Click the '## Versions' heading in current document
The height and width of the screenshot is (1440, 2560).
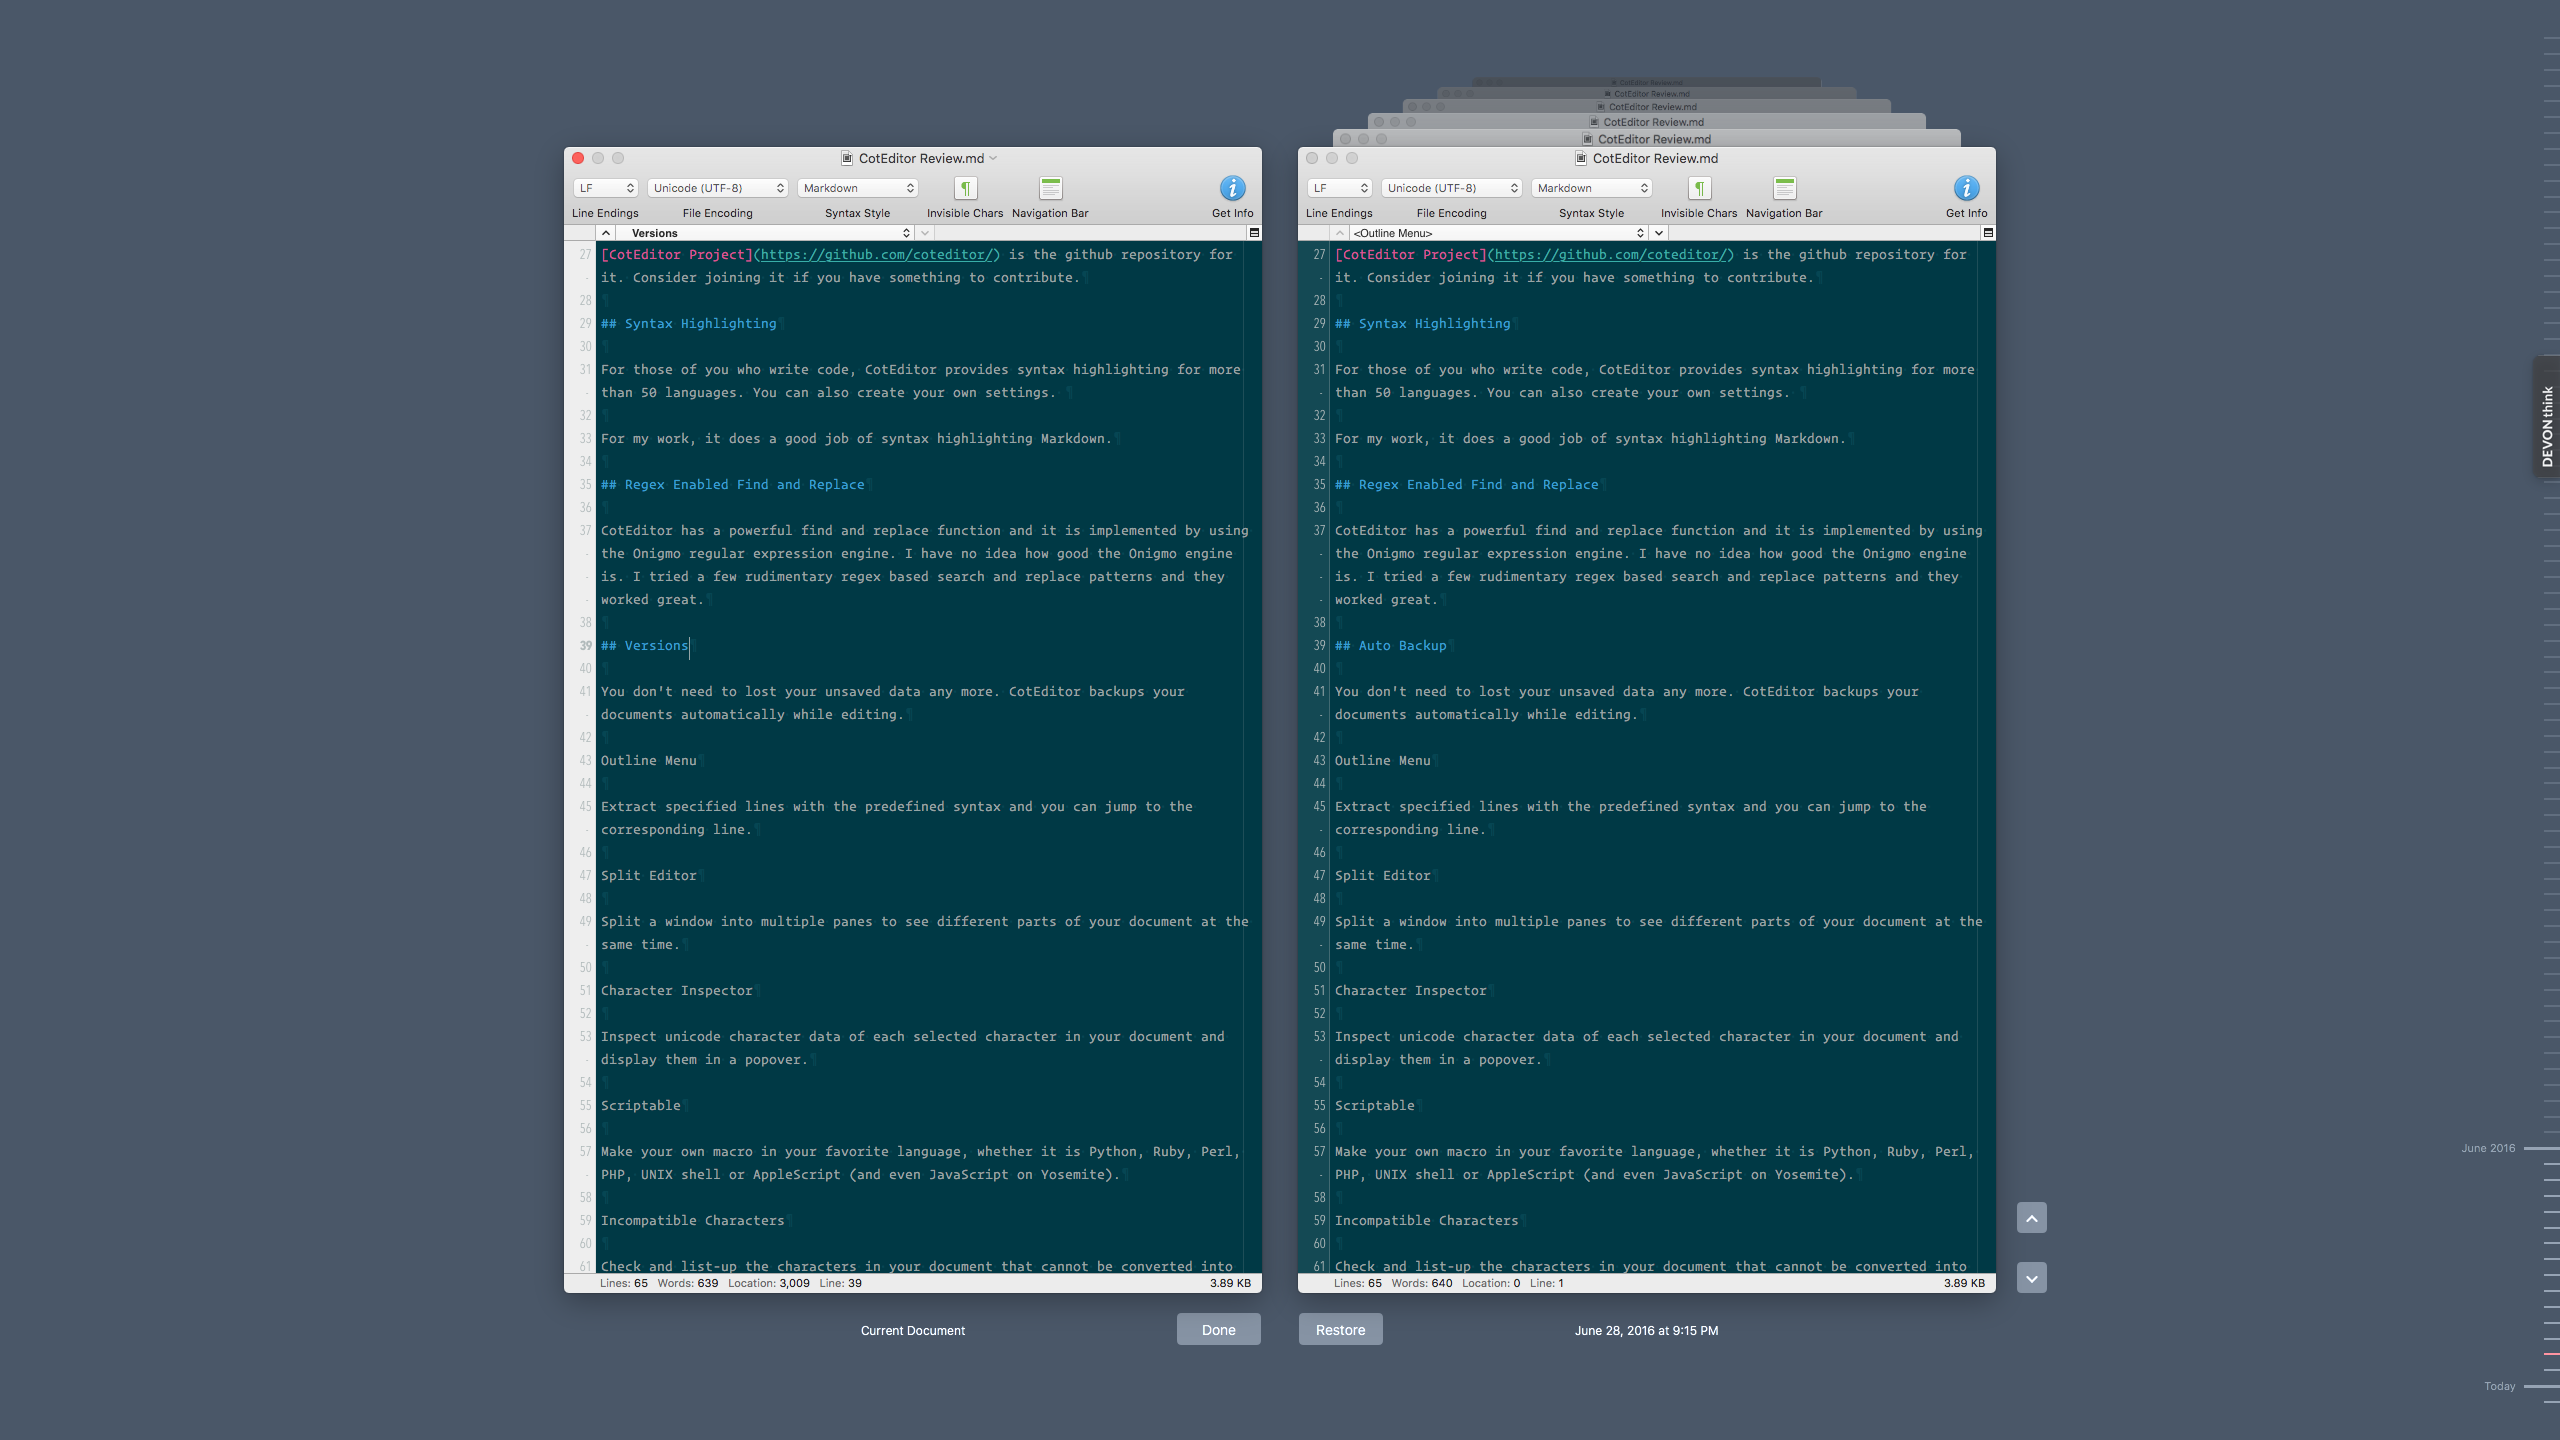pyautogui.click(x=645, y=646)
